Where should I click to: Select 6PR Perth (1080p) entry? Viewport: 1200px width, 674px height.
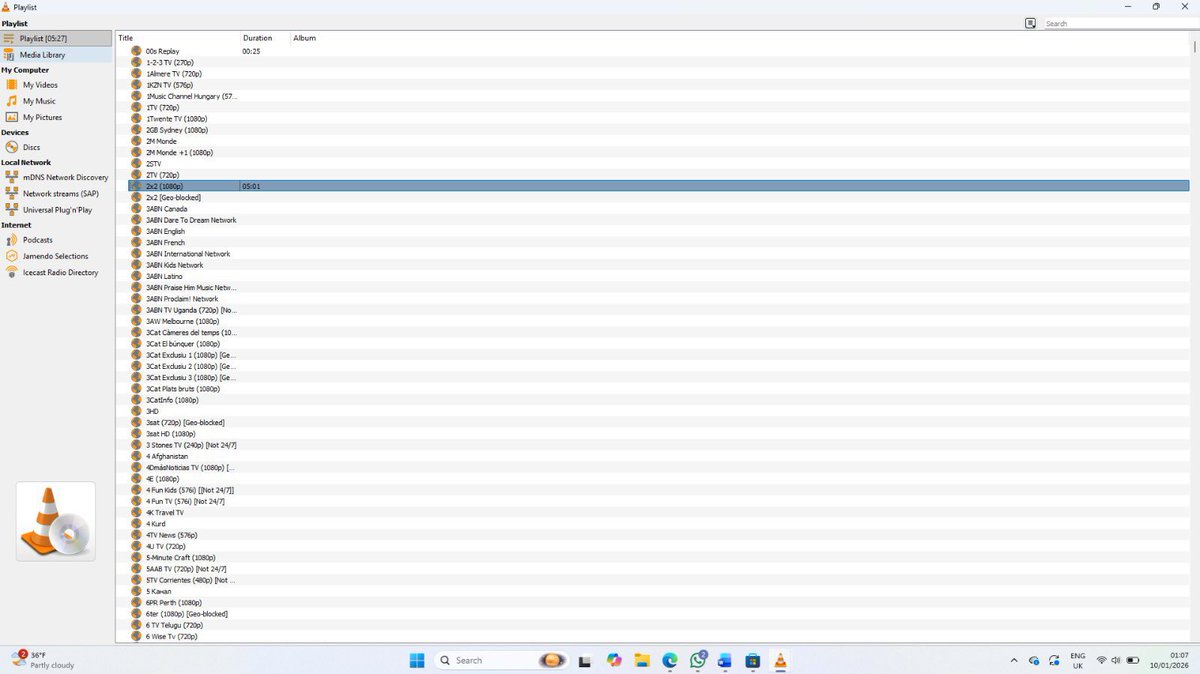tap(174, 603)
